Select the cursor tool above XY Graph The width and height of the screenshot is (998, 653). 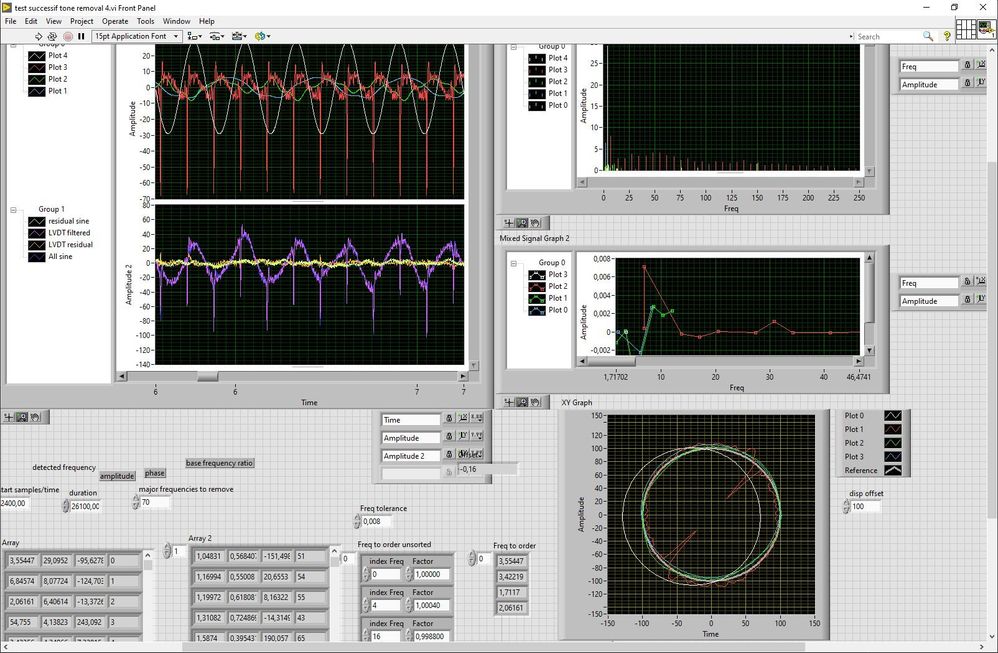[509, 402]
